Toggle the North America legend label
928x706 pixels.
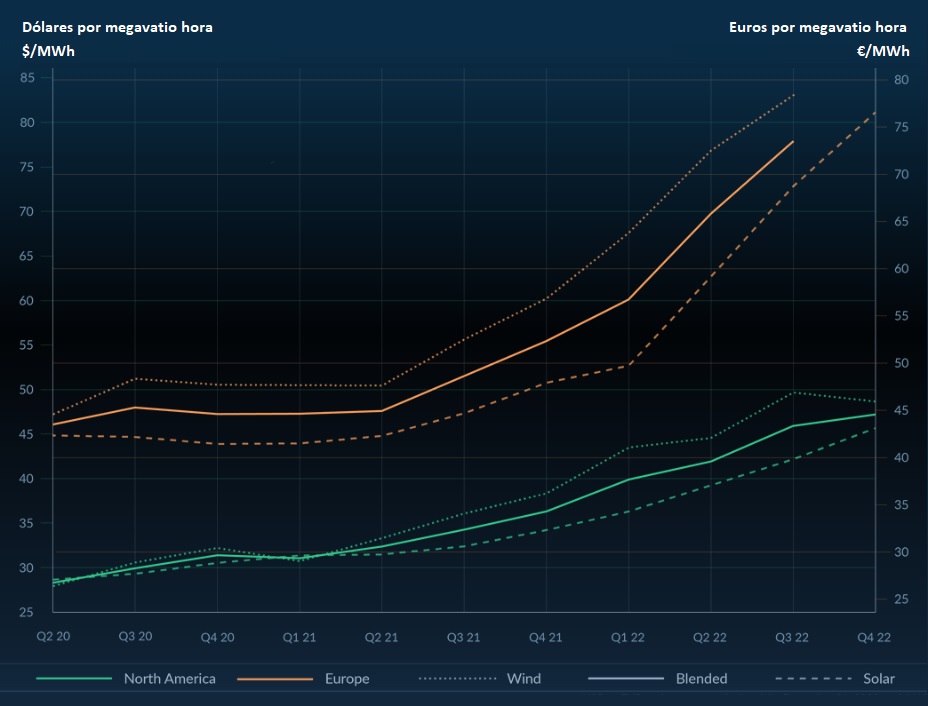(x=169, y=679)
